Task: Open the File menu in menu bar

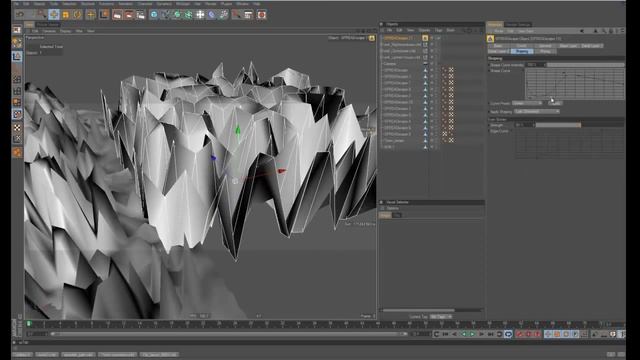Action: click(16, 4)
